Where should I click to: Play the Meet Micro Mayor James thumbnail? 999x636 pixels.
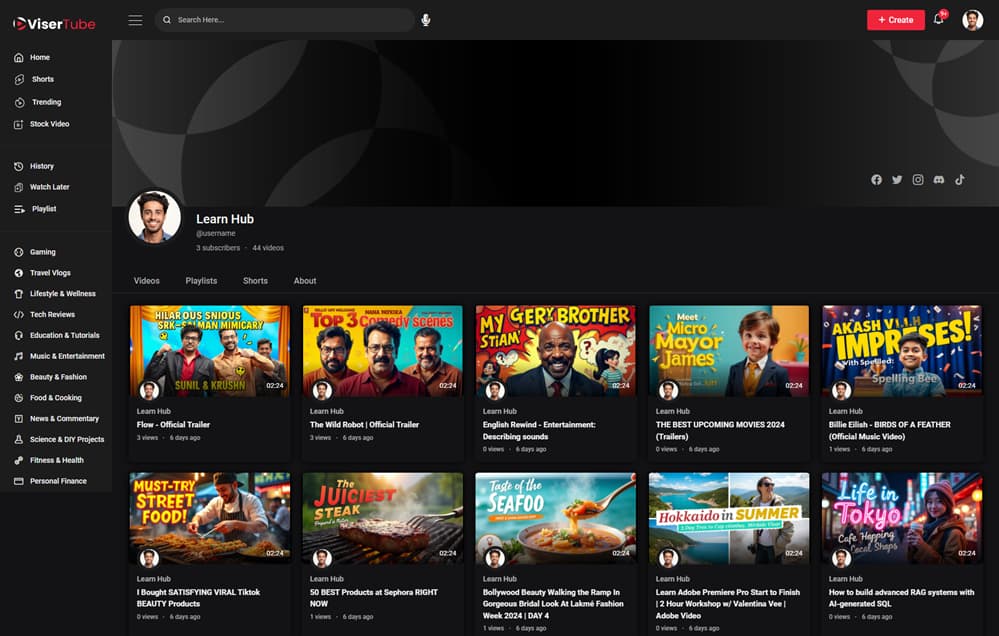pos(729,351)
